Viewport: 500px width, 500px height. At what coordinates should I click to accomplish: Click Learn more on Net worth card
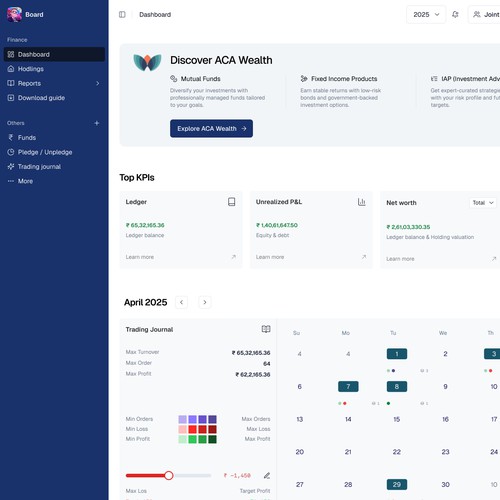tap(400, 259)
